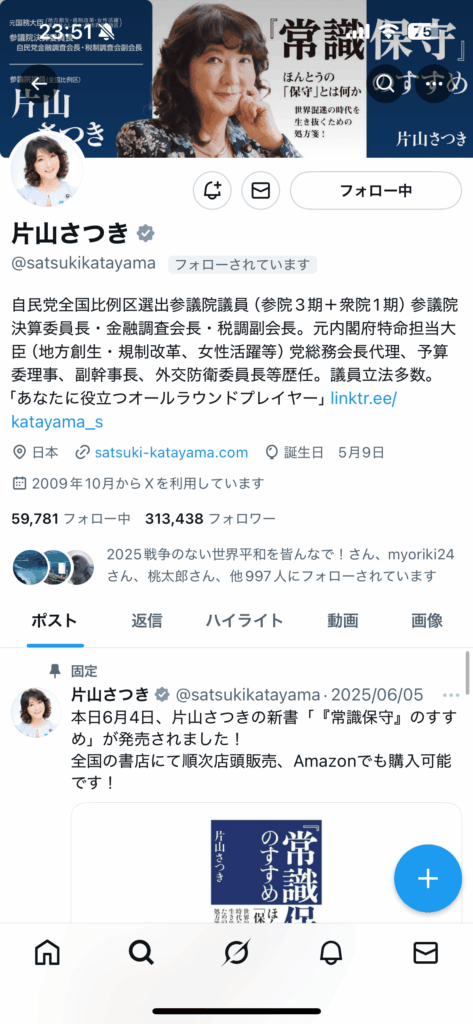Viewport: 473px width, 1024px height.
Task: Open the three-dot more options in header
Action: coord(434,84)
